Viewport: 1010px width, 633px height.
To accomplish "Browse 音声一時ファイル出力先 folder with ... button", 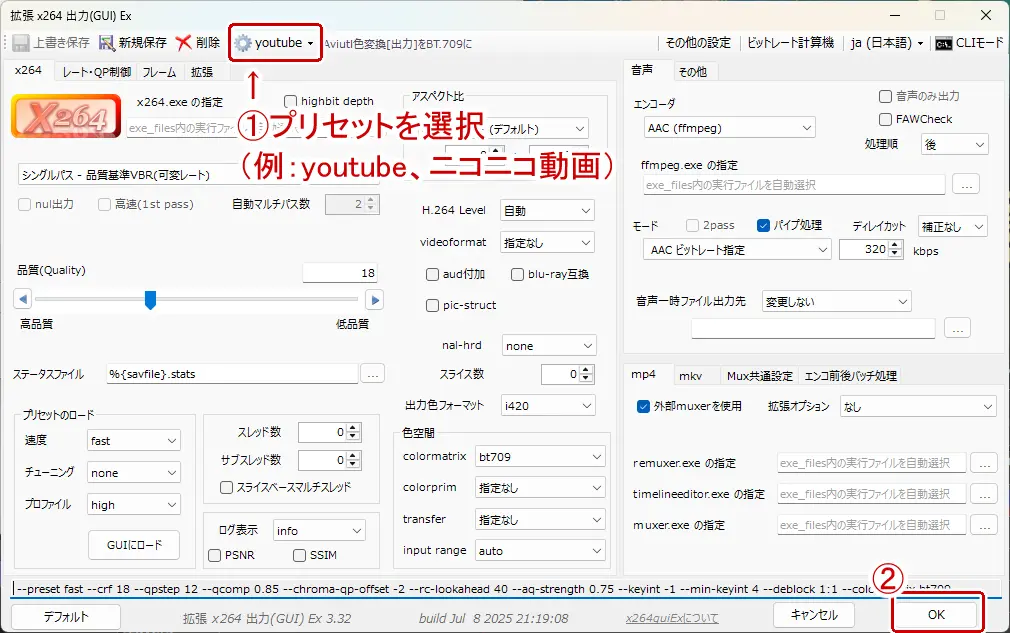I will click(x=957, y=329).
